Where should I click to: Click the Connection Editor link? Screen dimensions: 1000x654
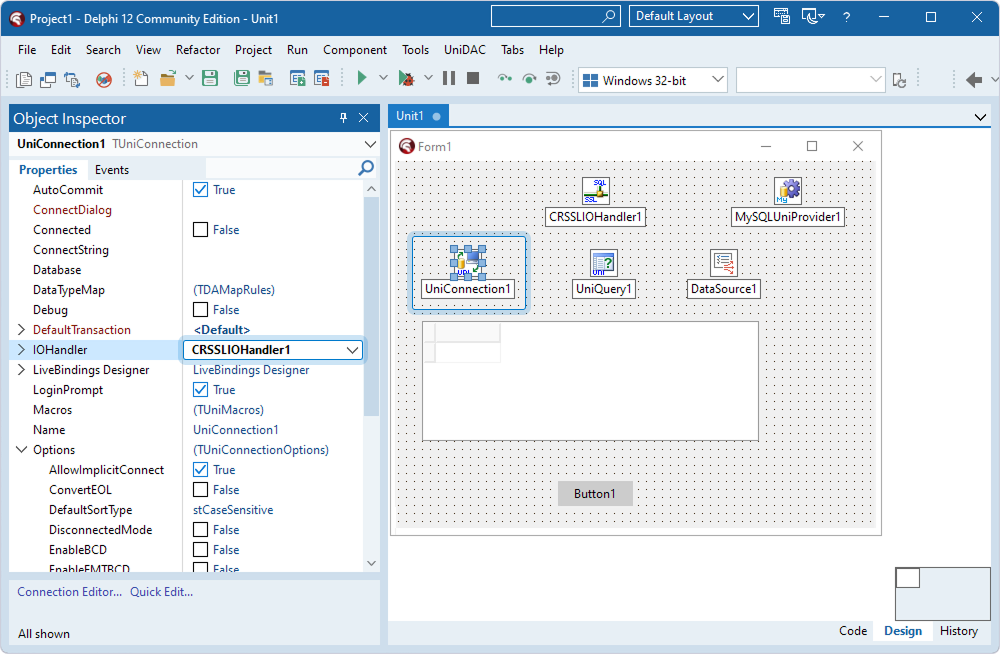[x=70, y=591]
